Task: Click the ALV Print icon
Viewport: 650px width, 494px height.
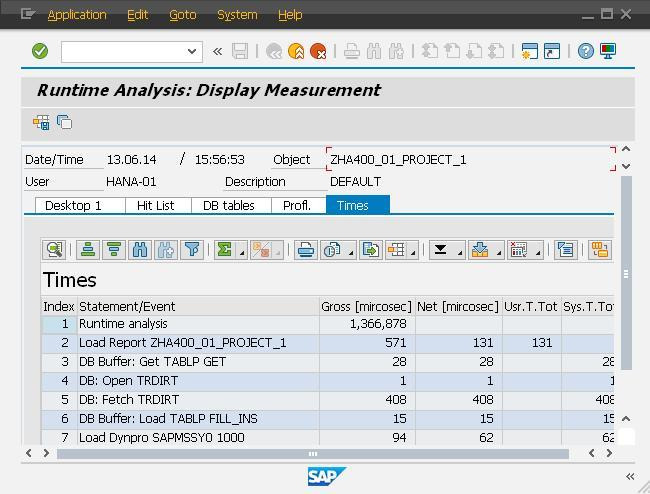Action: (306, 250)
